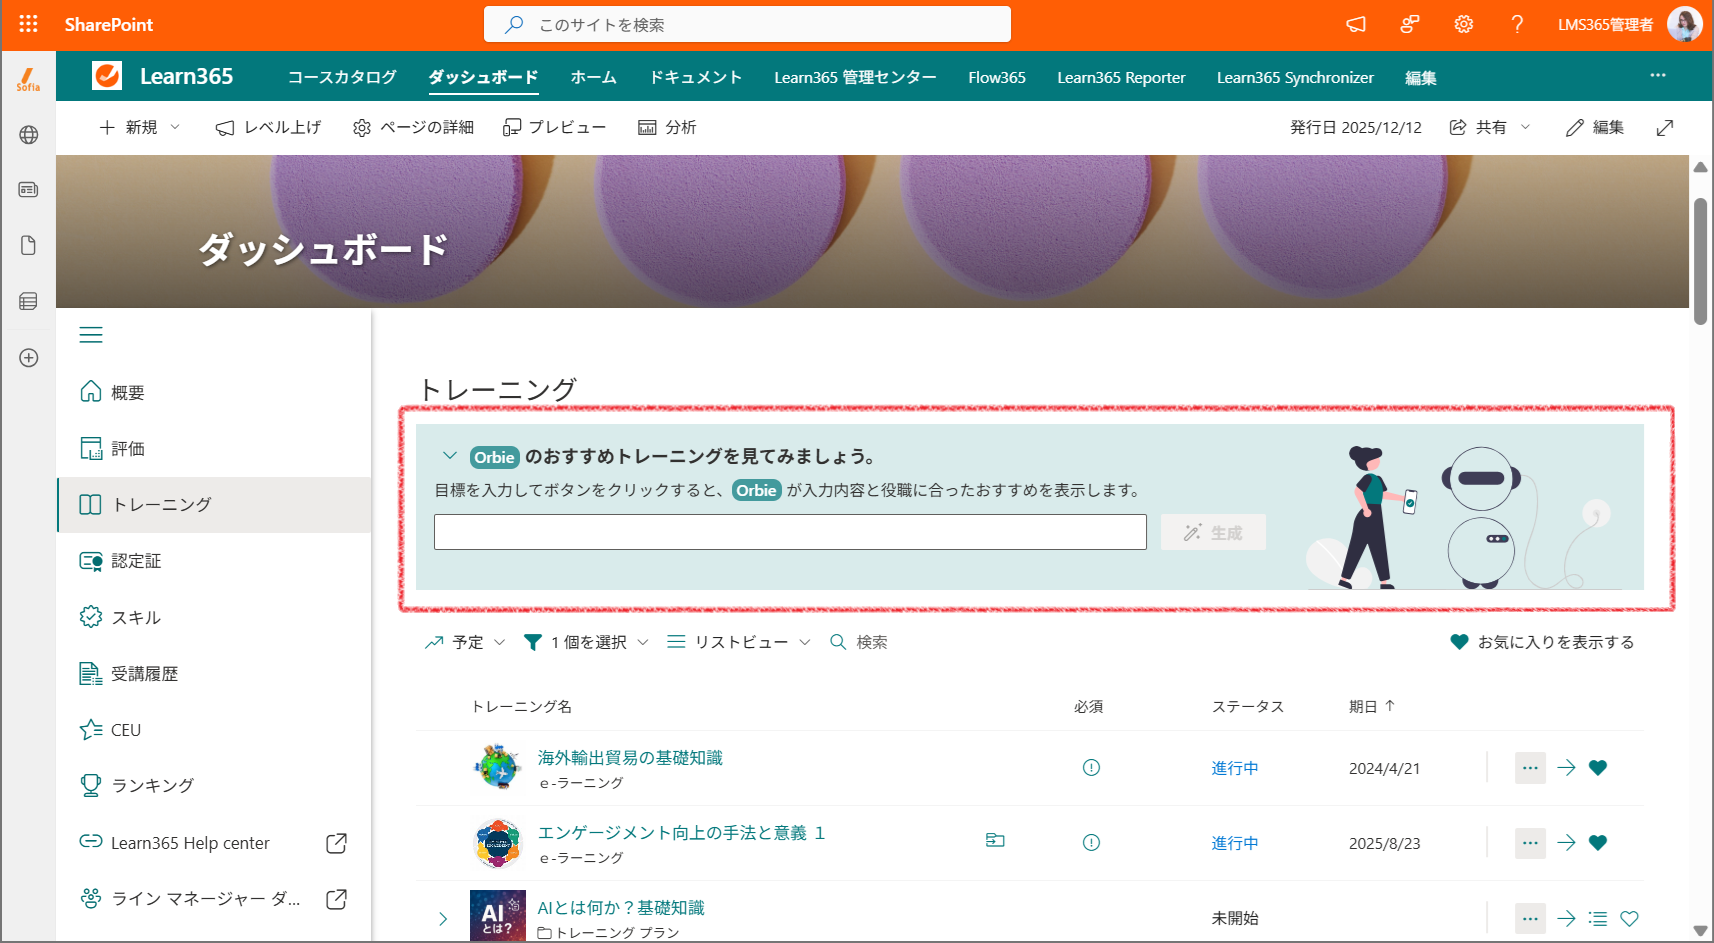Click the 生成 generate button

1213,532
